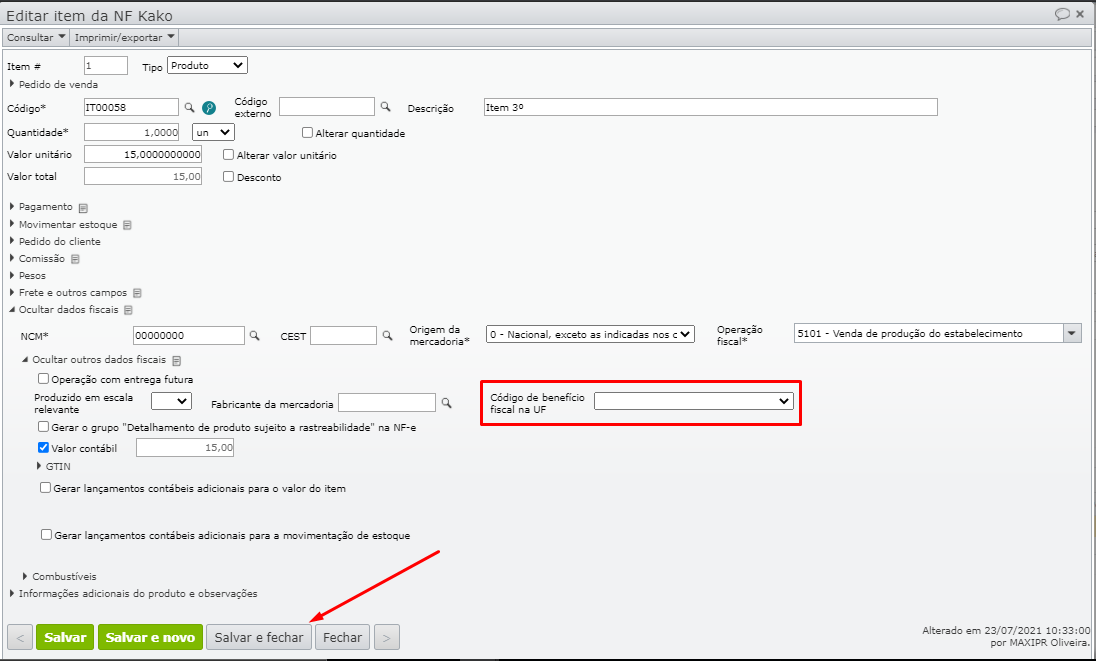
Task: Click the Item # input field
Action: (x=106, y=66)
